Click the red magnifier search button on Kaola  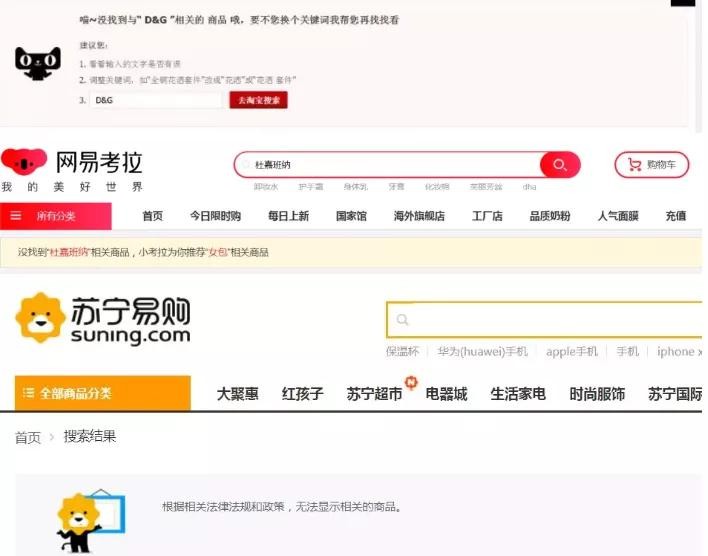[560, 165]
